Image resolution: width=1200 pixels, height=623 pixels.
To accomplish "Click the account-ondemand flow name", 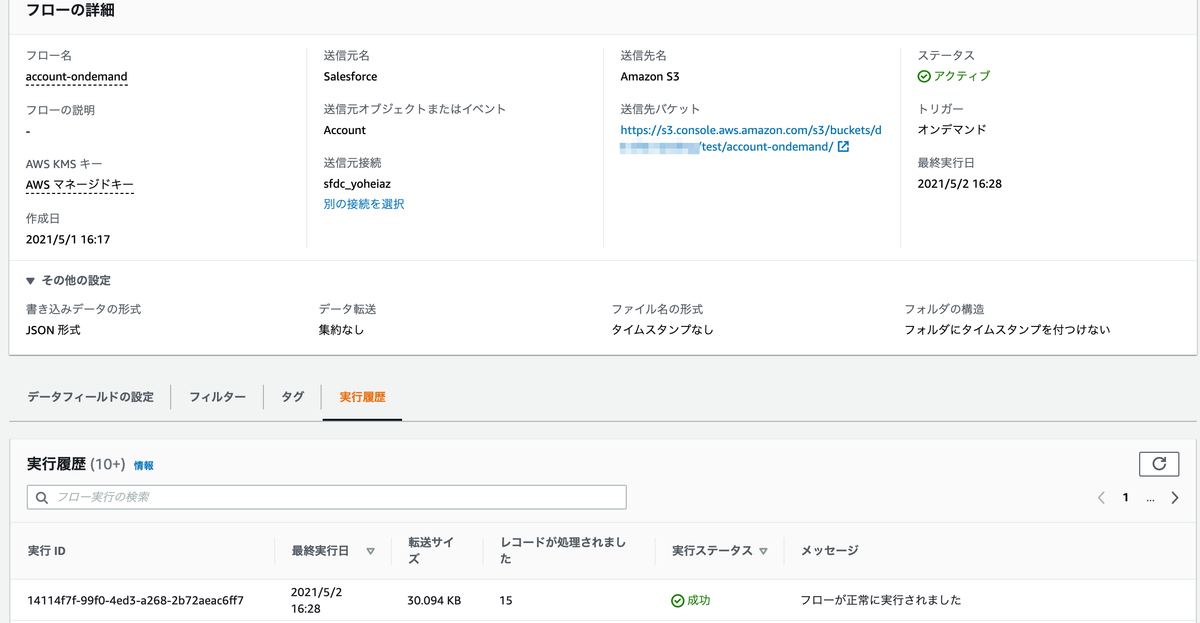I will point(77,76).
